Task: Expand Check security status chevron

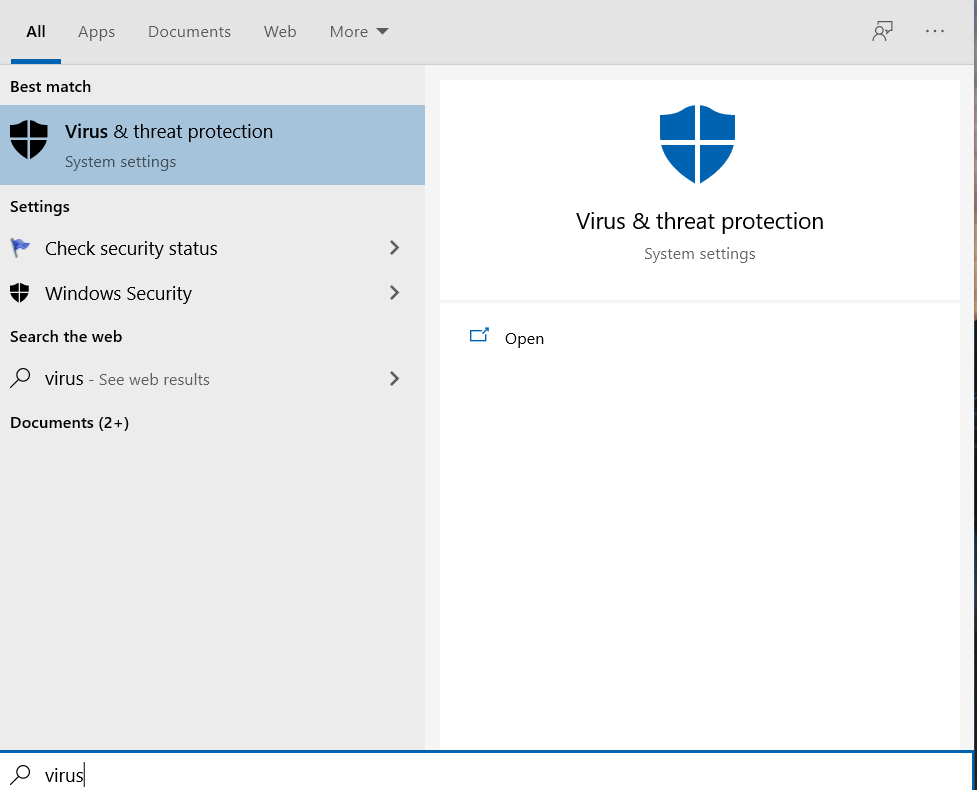Action: click(394, 248)
